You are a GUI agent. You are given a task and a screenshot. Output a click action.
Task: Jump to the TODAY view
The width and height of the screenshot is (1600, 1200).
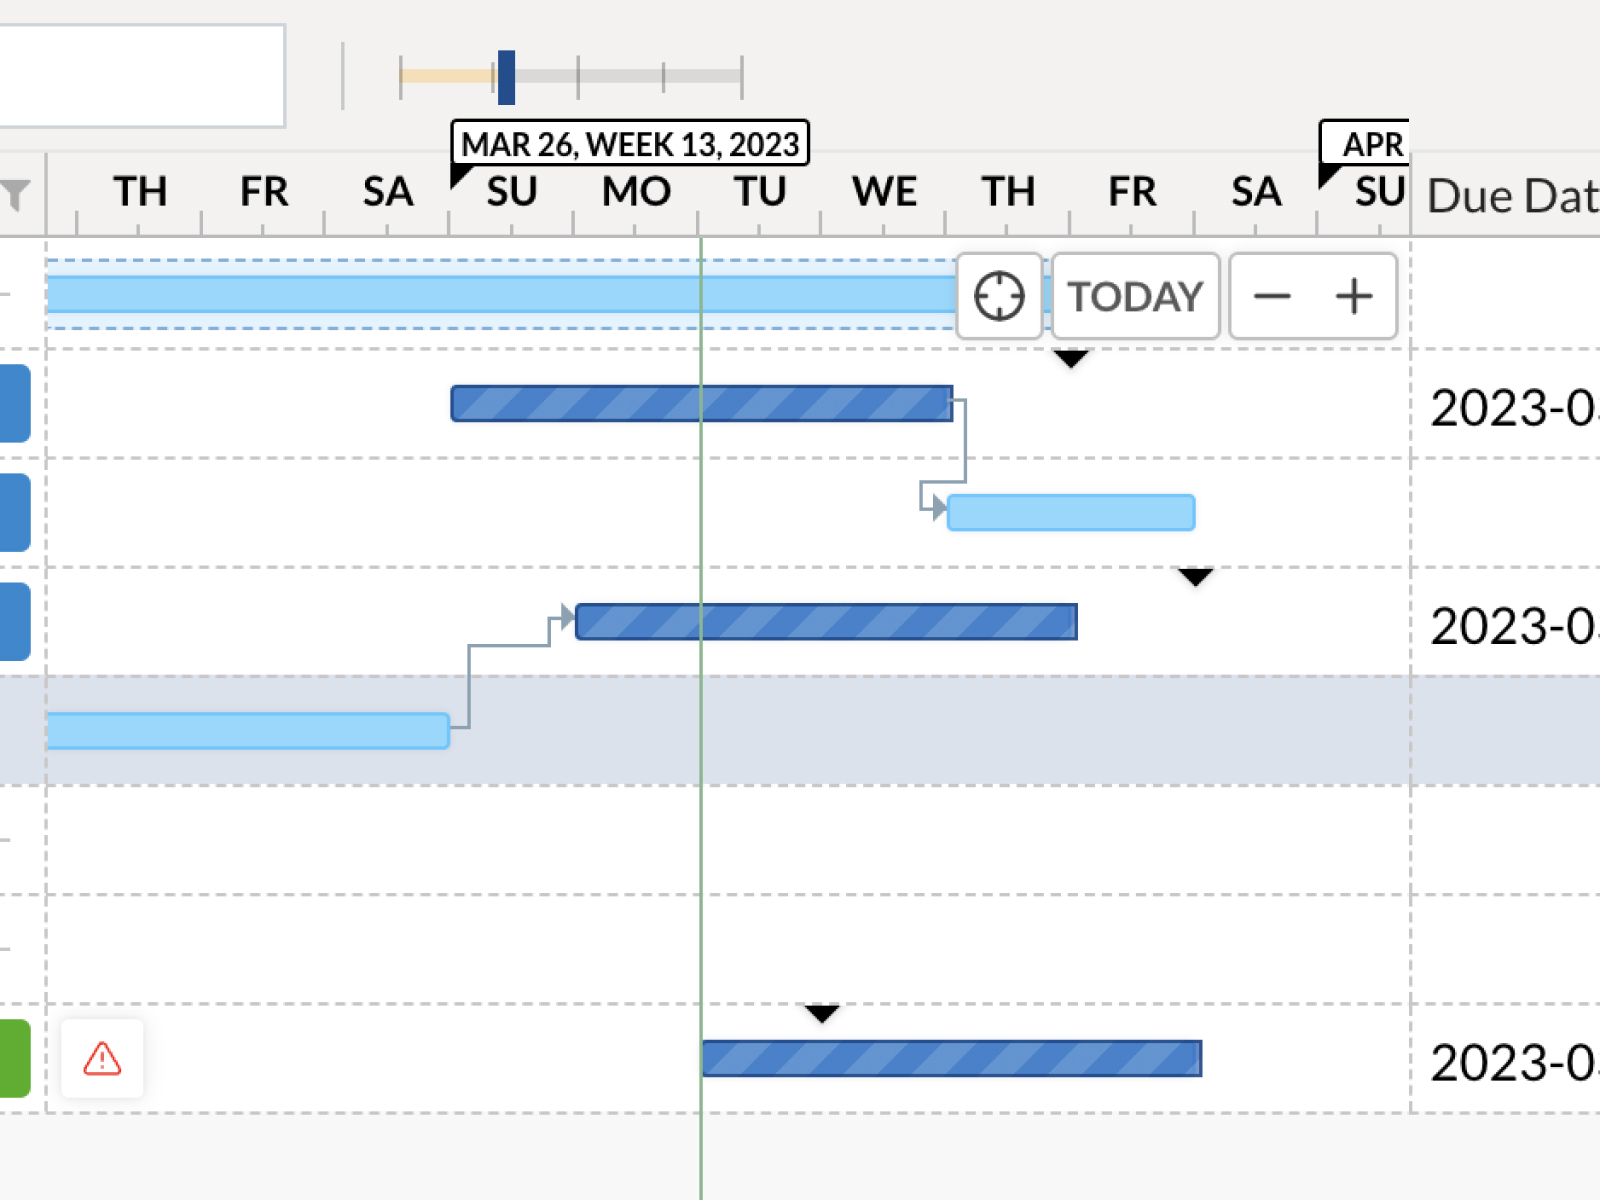1135,296
